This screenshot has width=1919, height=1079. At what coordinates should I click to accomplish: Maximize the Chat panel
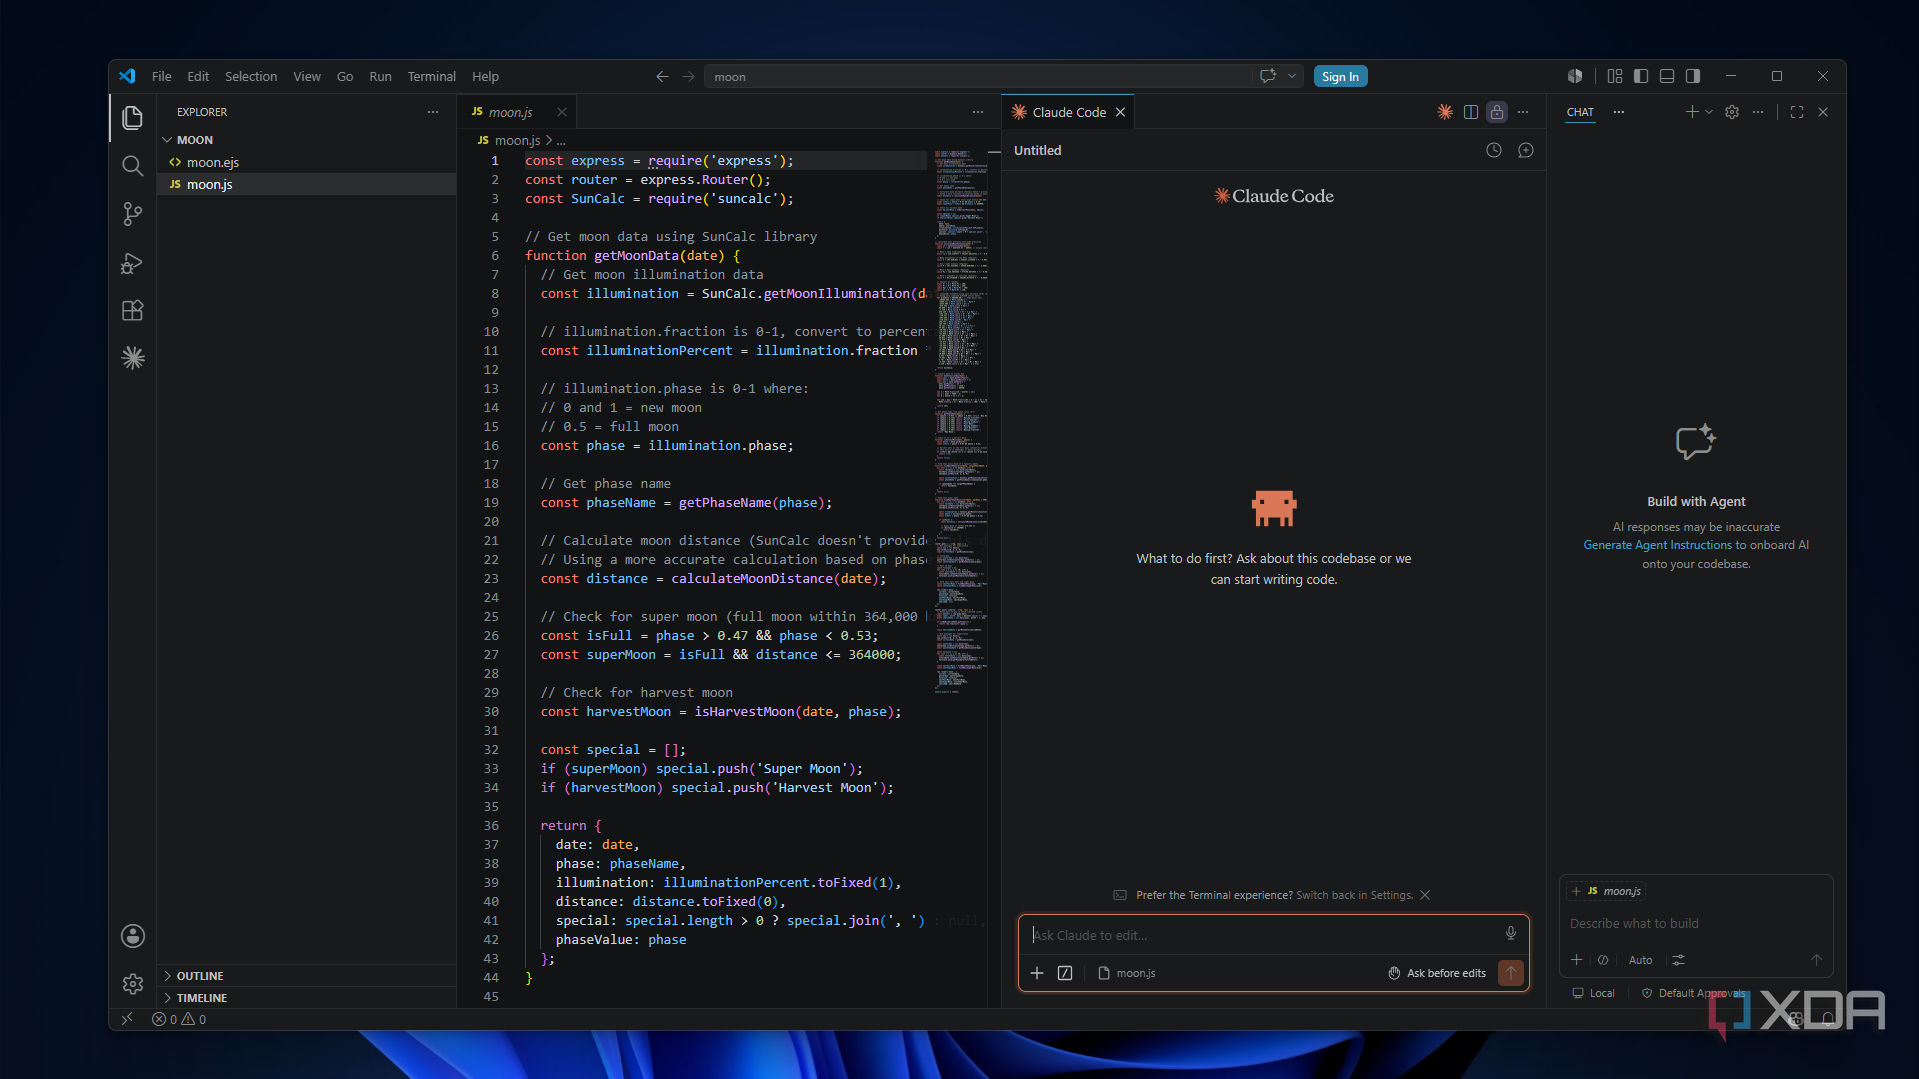click(1796, 112)
